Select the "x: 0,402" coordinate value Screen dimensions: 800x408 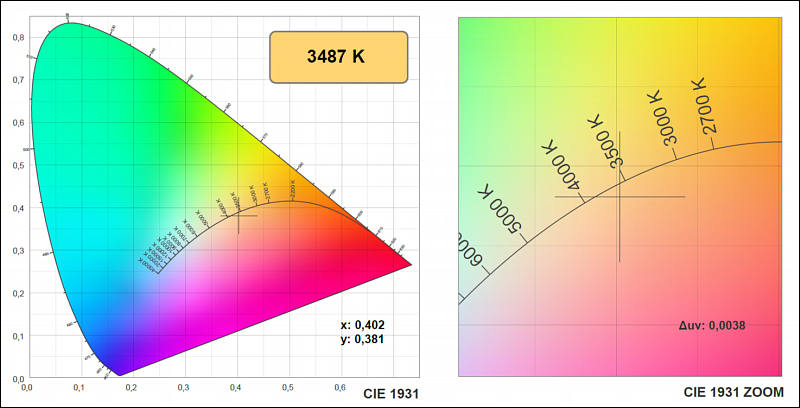[x=363, y=325]
